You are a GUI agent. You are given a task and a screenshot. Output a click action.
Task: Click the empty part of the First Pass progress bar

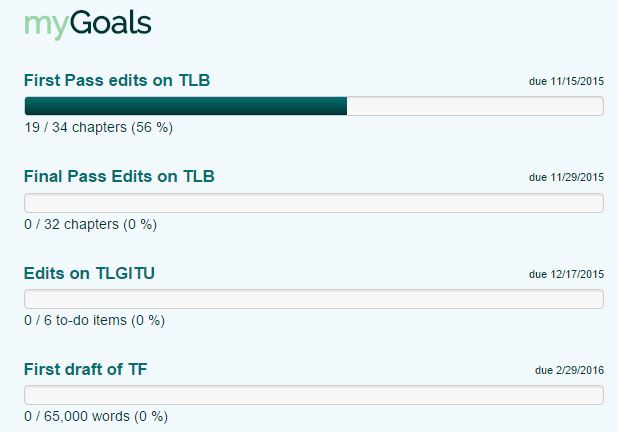click(x=475, y=106)
